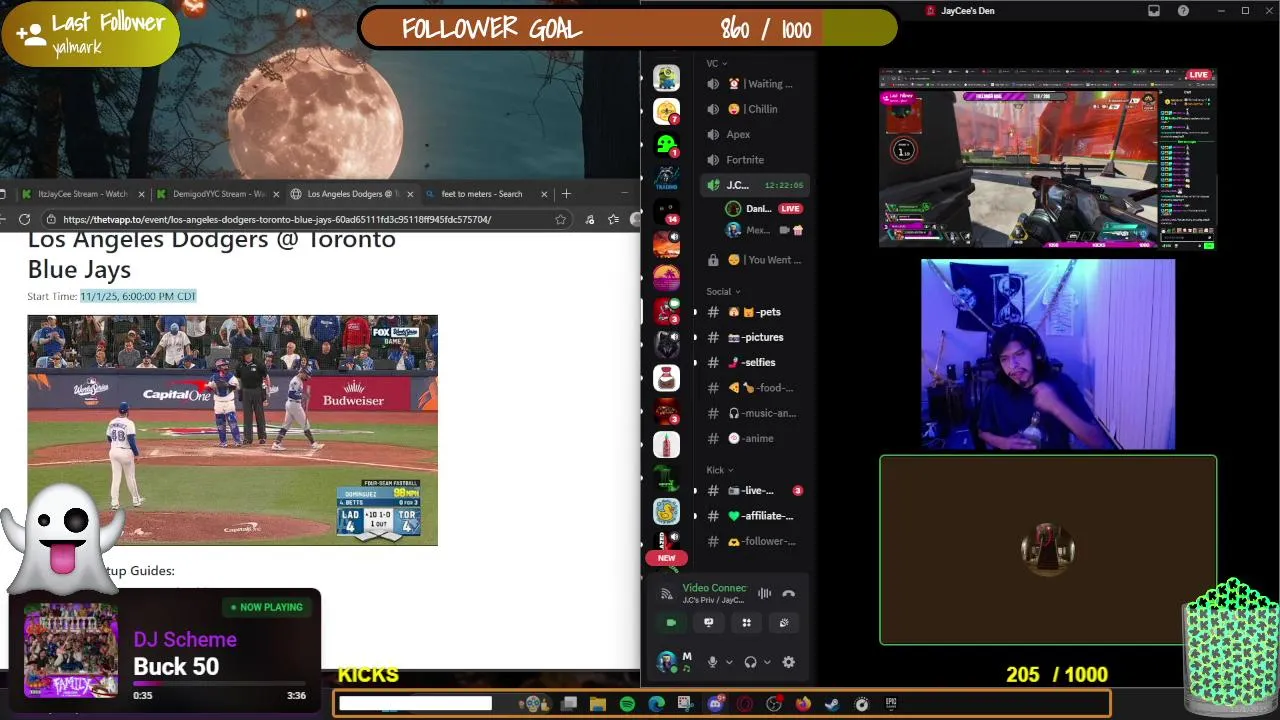Screen dimensions: 1280x720
Task: Open the affiliate text channel
Action: (x=752, y=516)
